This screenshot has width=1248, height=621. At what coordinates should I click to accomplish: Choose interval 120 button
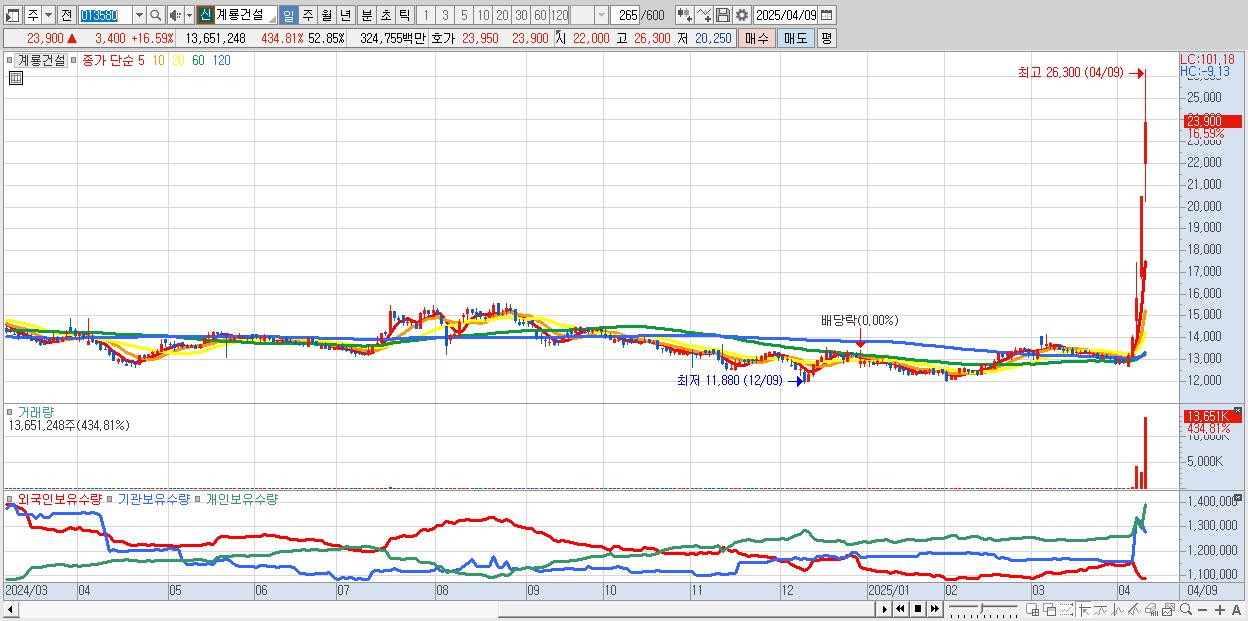coord(559,15)
